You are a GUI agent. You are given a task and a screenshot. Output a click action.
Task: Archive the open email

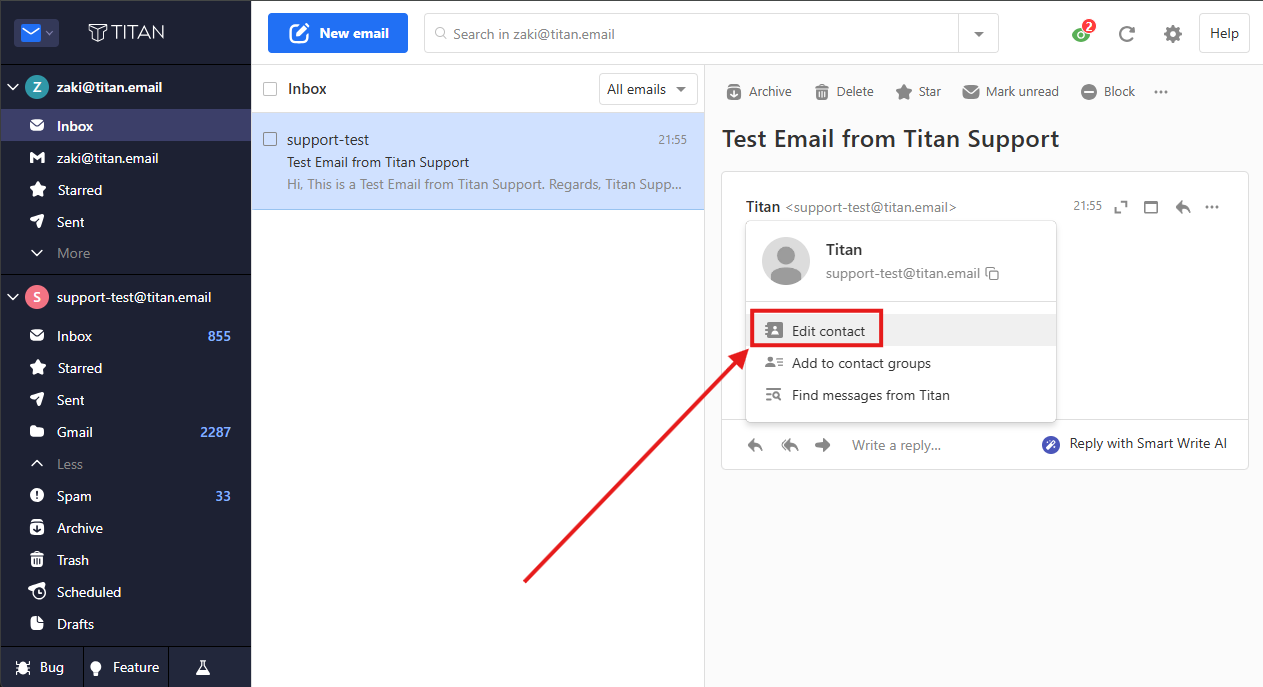(x=759, y=91)
